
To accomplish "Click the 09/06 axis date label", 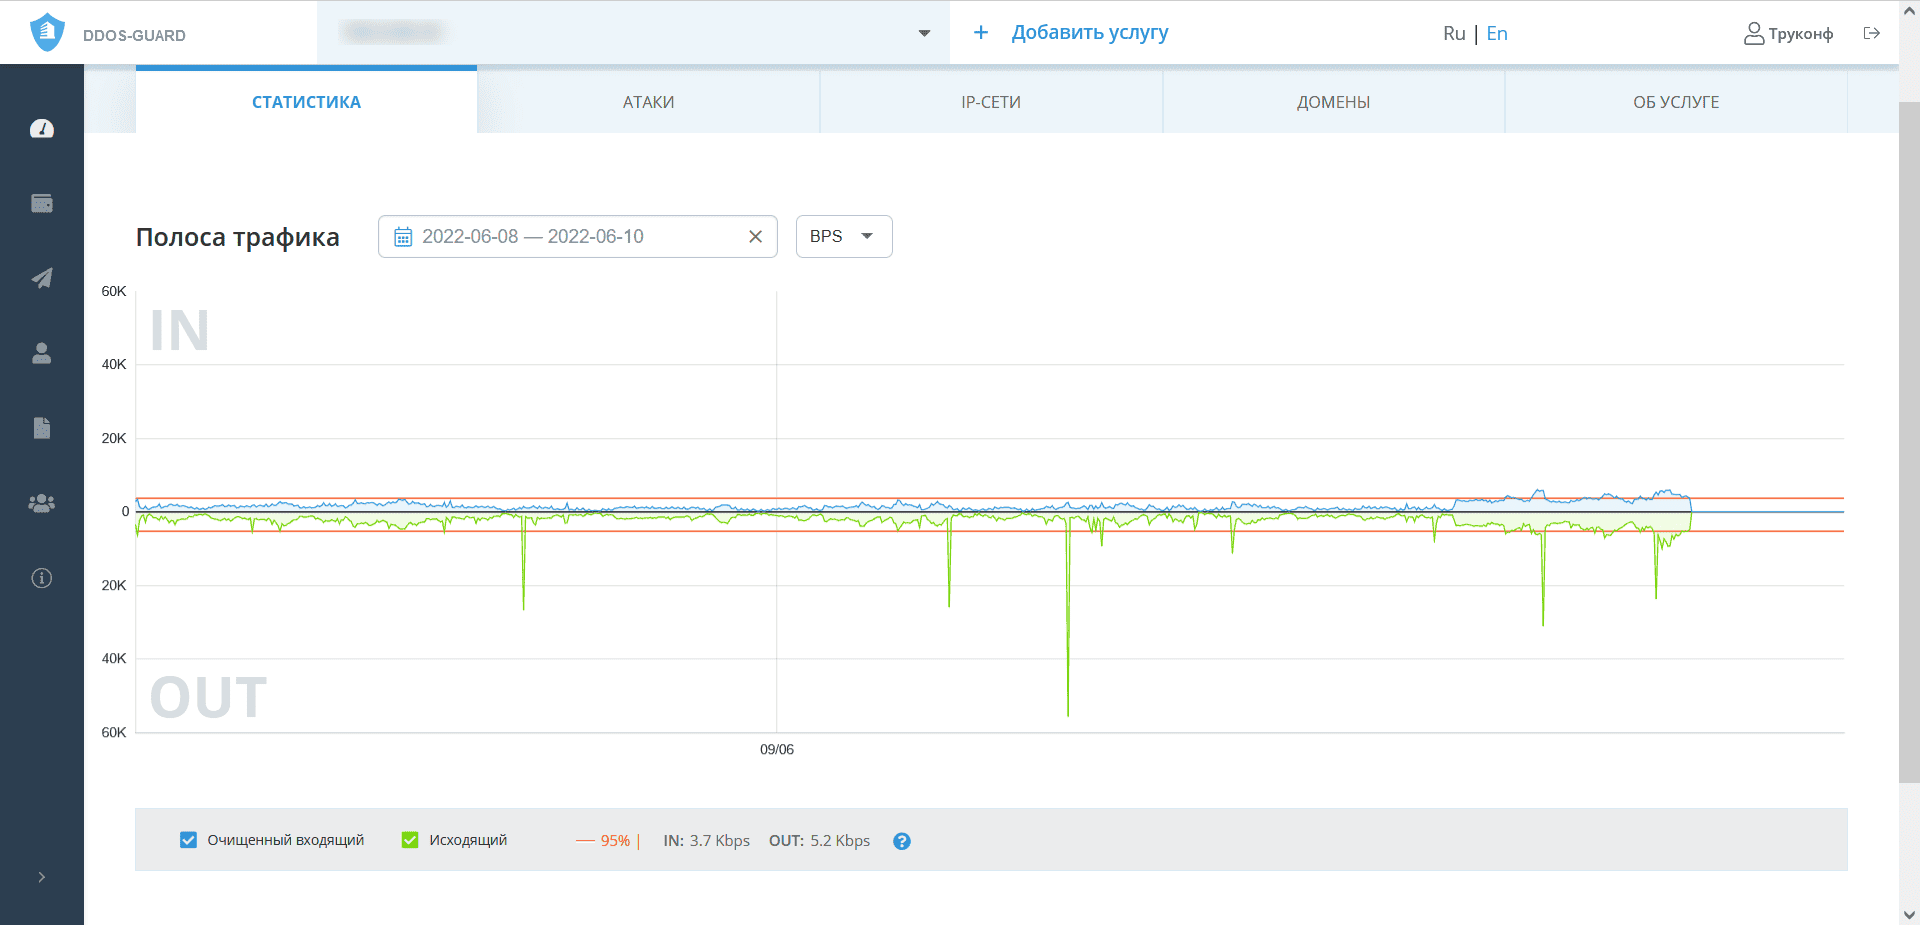I will [777, 749].
